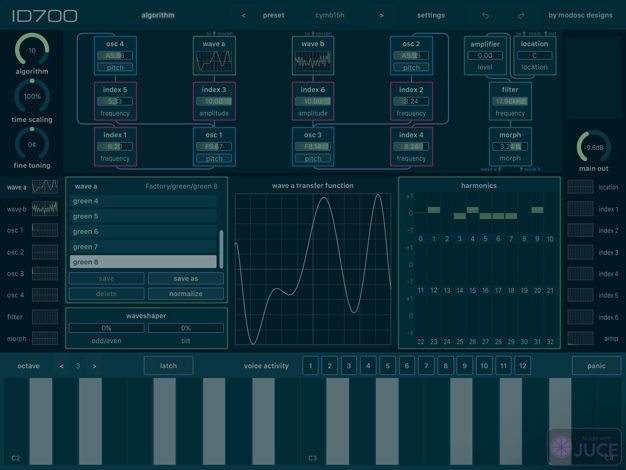Open the settings menu
626x470 pixels.
click(431, 16)
